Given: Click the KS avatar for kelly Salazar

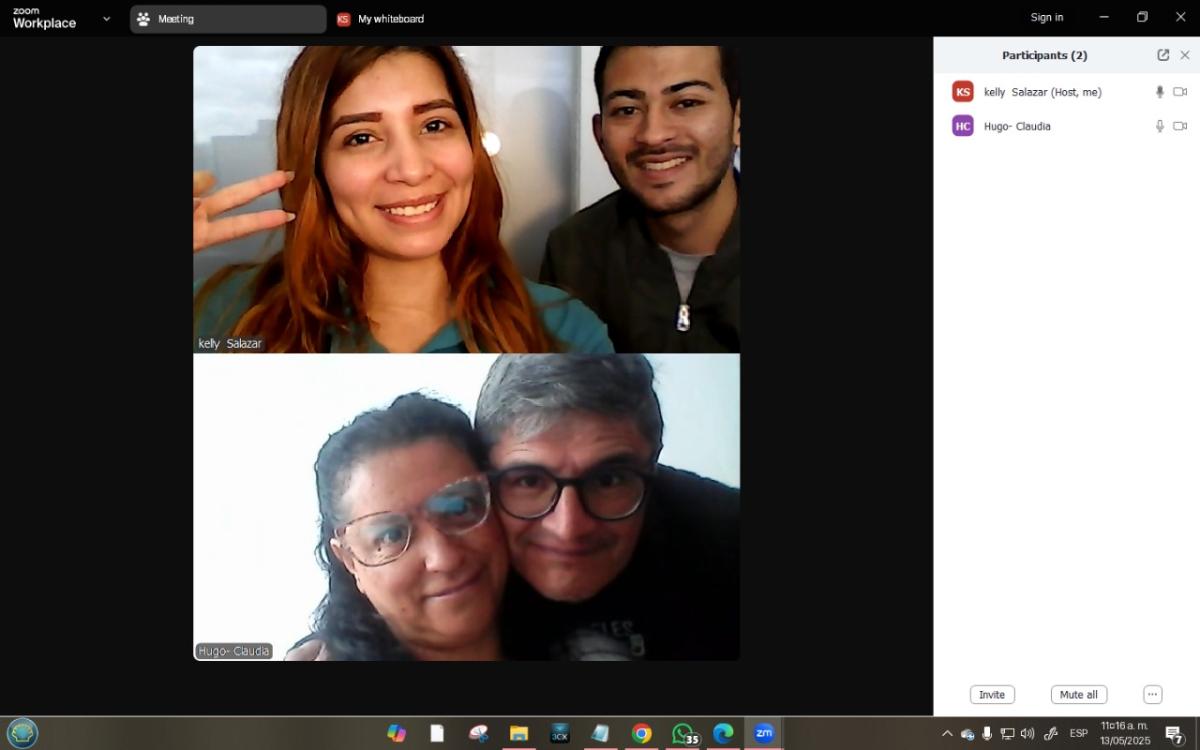Looking at the screenshot, I should (963, 92).
